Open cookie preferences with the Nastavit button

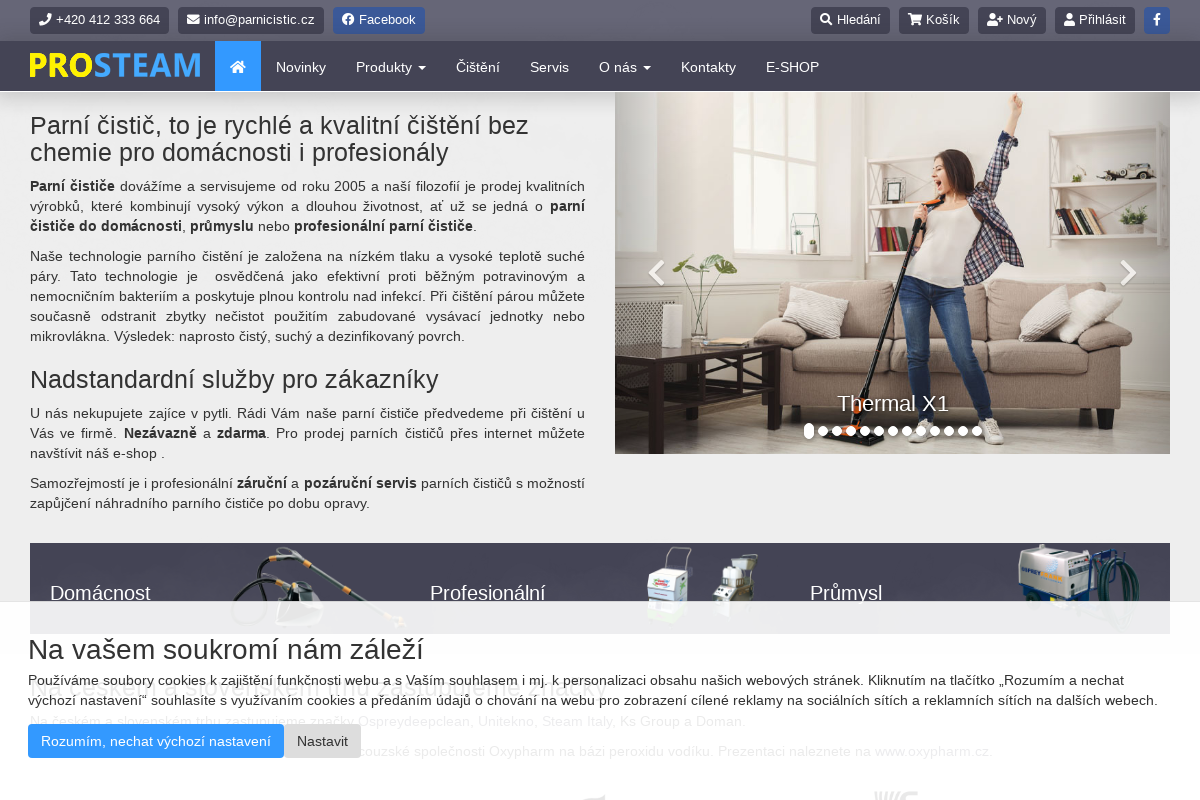pyautogui.click(x=322, y=741)
